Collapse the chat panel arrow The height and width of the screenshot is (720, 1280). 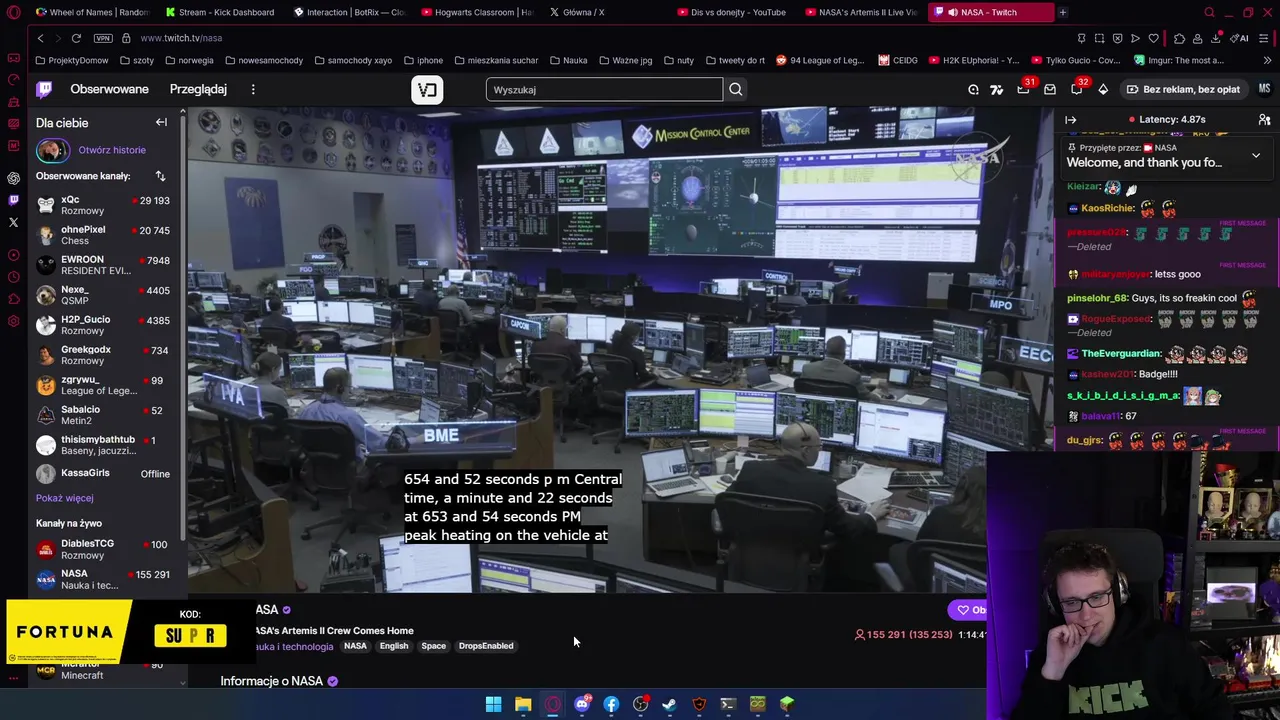pyautogui.click(x=1071, y=120)
